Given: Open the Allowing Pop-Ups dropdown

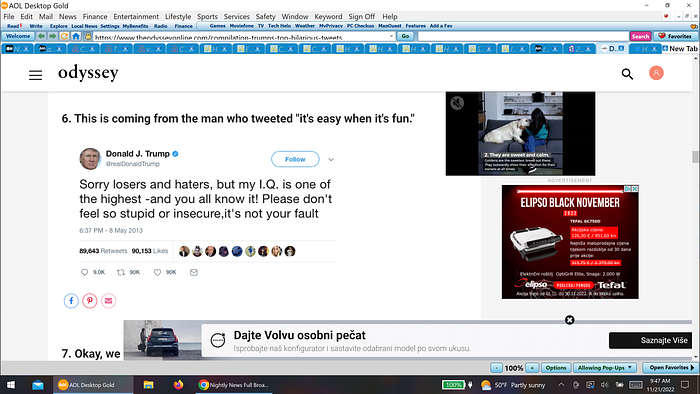Looking at the screenshot, I should (604, 368).
